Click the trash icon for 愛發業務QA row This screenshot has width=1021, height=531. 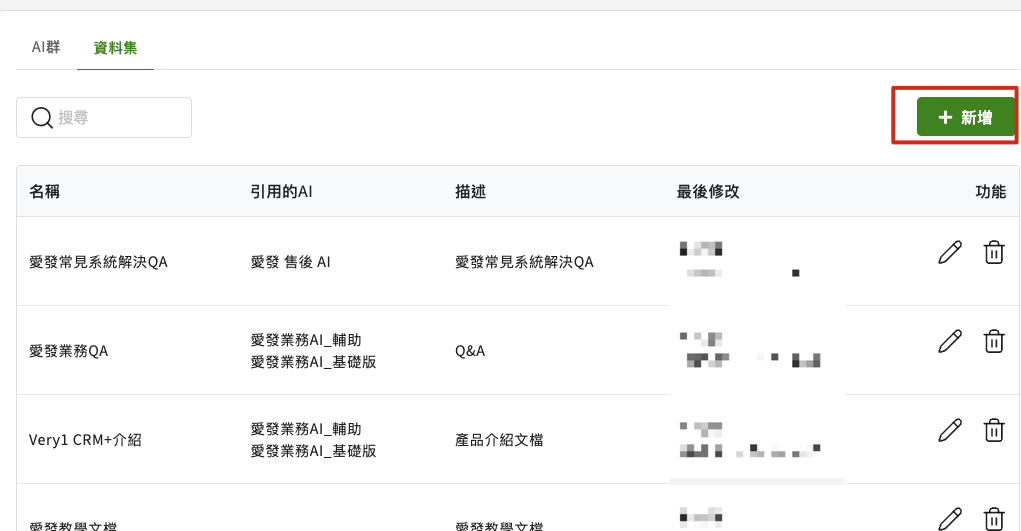click(x=994, y=341)
